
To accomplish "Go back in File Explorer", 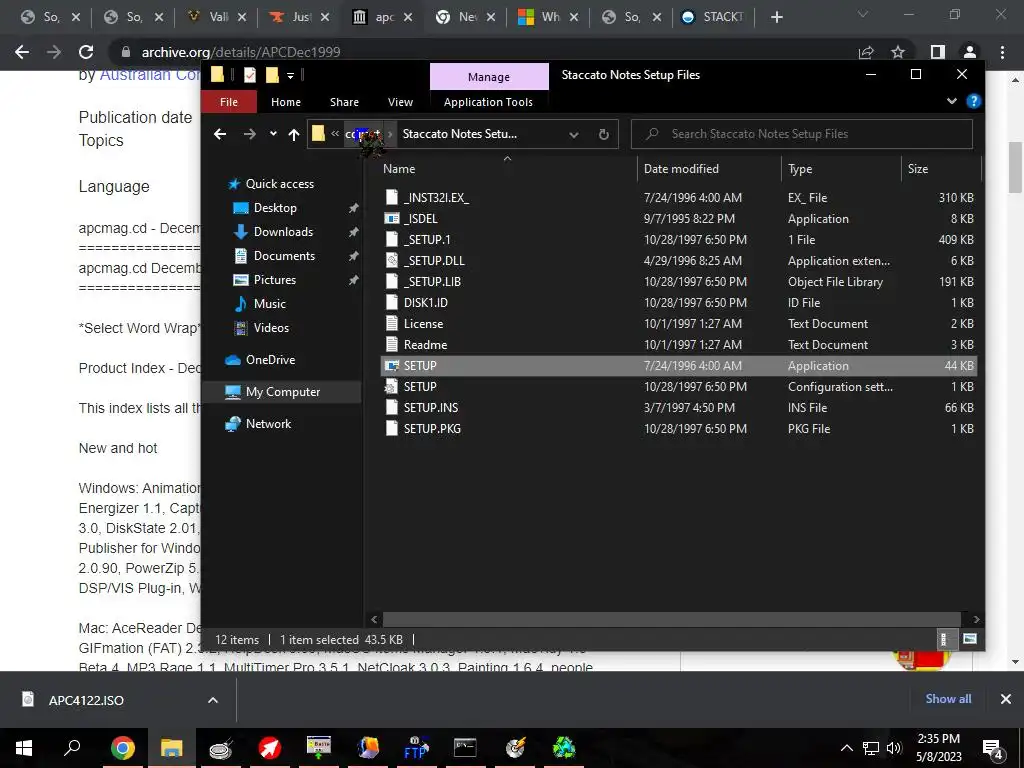I will (220, 134).
